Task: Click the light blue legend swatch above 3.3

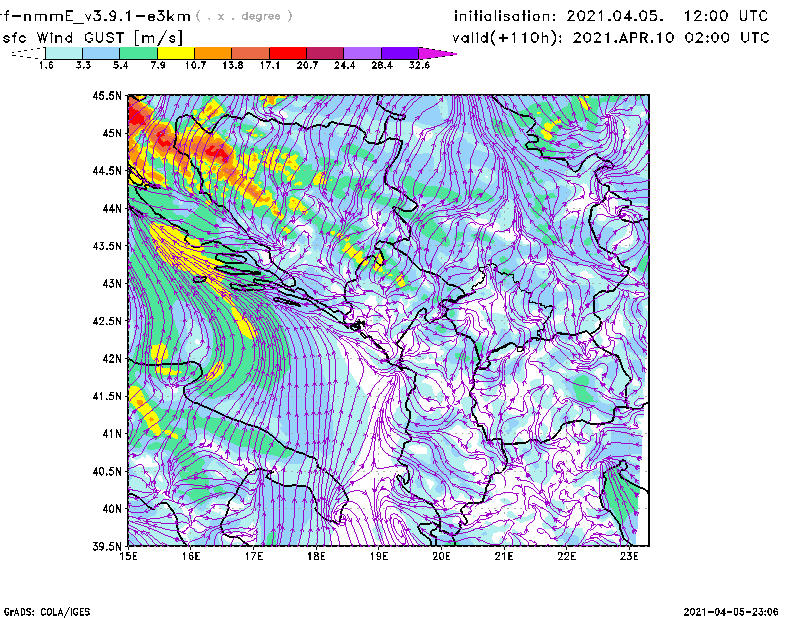Action: coord(101,53)
